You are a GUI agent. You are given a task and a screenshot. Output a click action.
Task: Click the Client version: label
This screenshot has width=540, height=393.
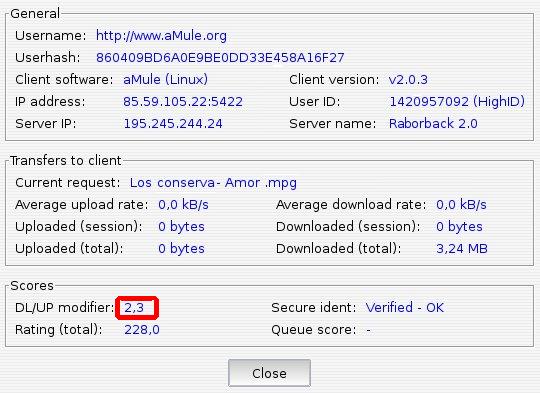click(x=334, y=80)
